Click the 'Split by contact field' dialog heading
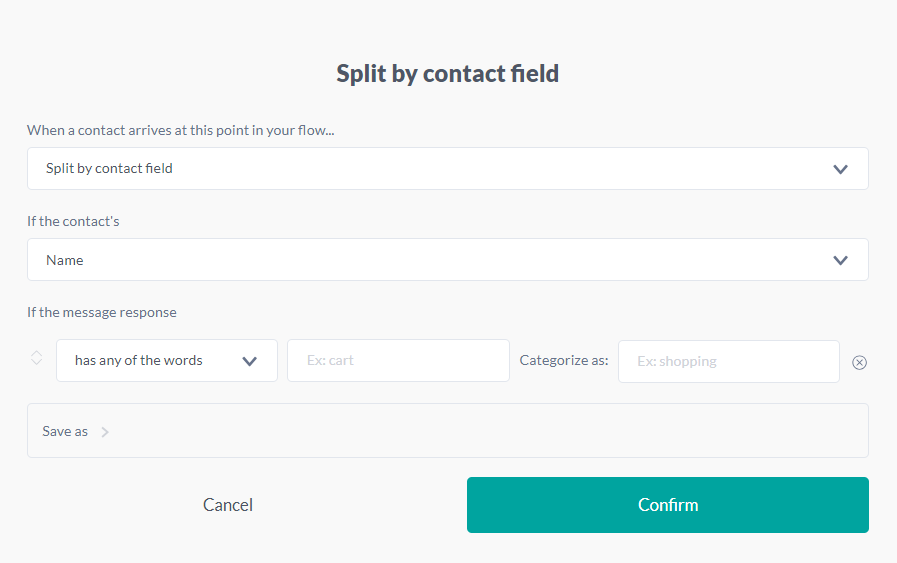The image size is (897, 563). click(x=447, y=73)
